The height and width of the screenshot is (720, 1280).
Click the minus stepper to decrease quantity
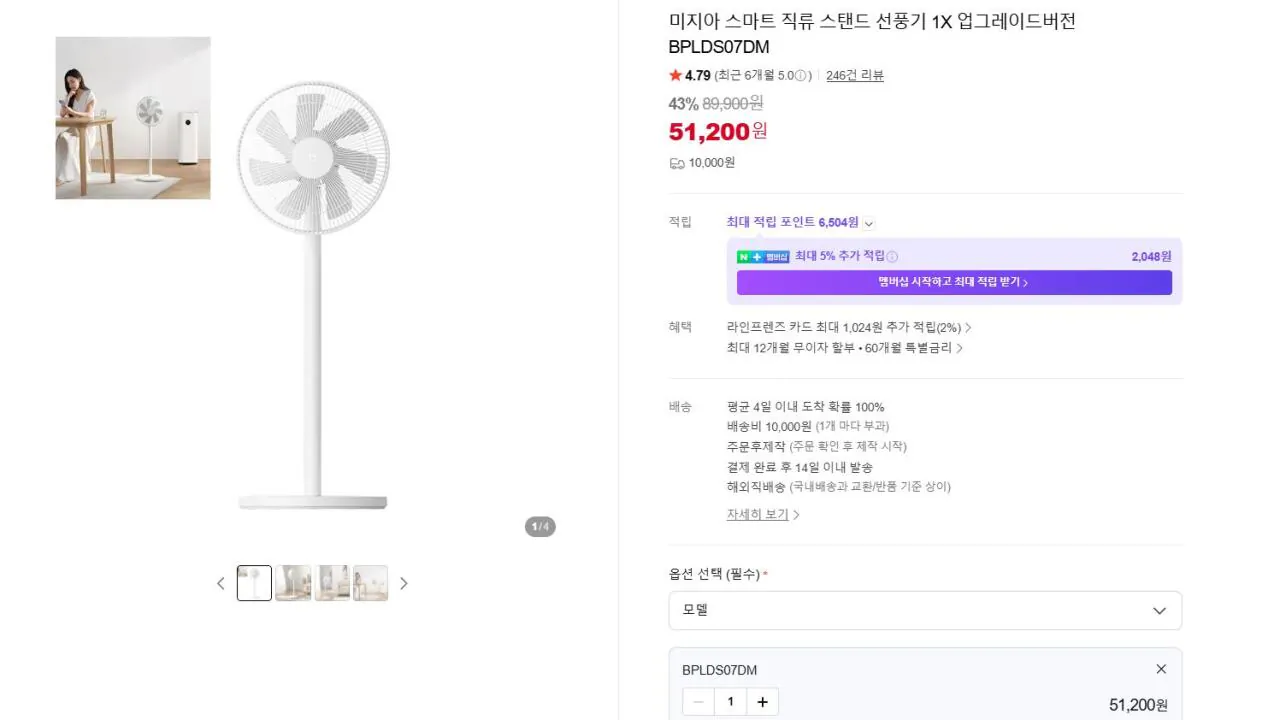[698, 701]
